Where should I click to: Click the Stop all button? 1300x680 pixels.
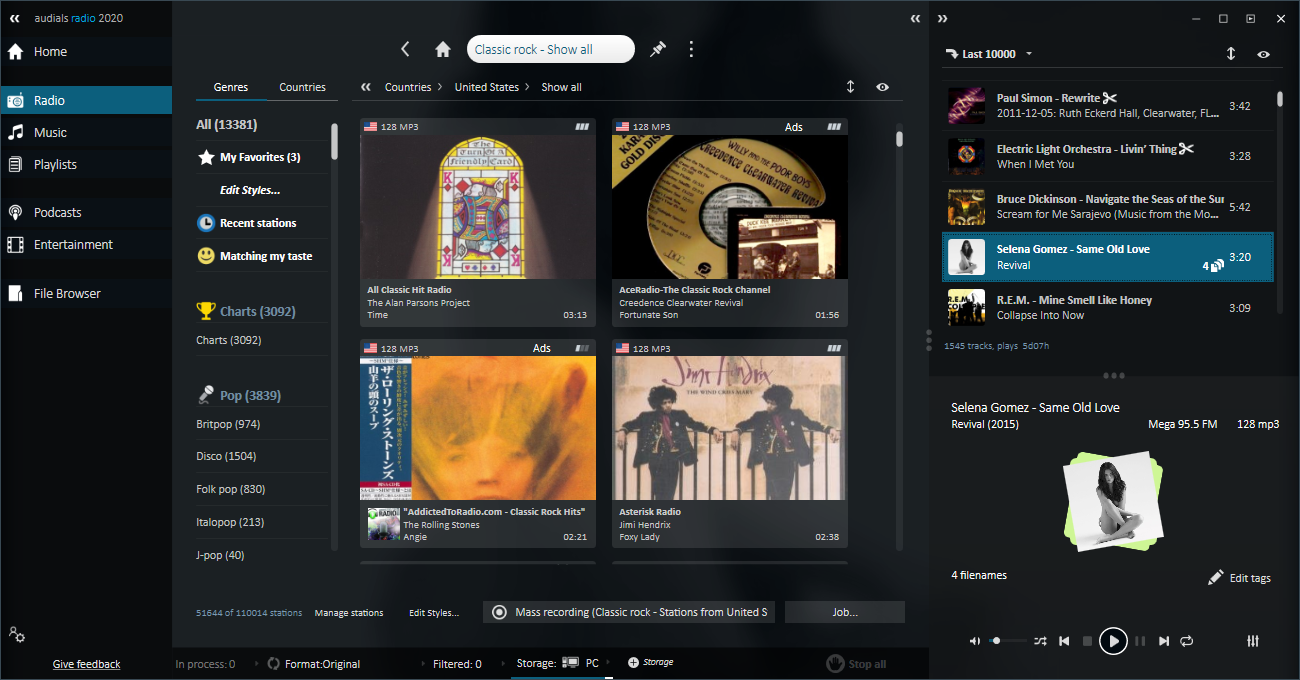click(x=856, y=664)
